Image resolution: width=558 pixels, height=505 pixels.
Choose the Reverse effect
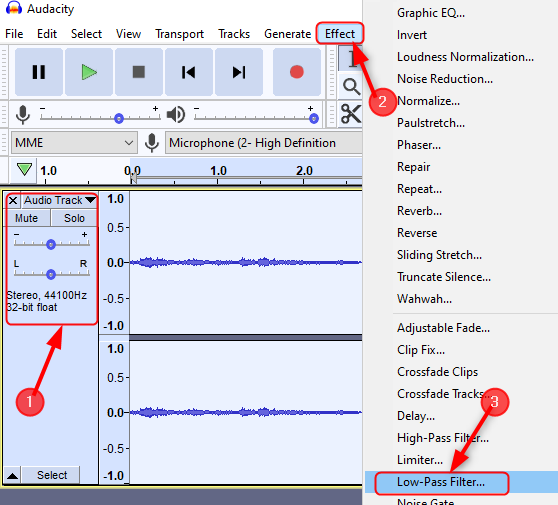point(417,233)
